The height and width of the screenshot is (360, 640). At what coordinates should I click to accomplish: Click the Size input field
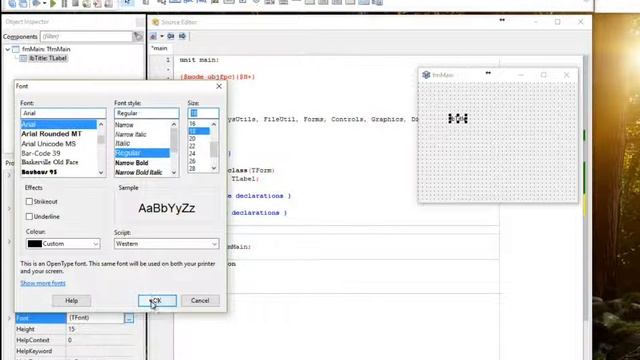coord(203,113)
